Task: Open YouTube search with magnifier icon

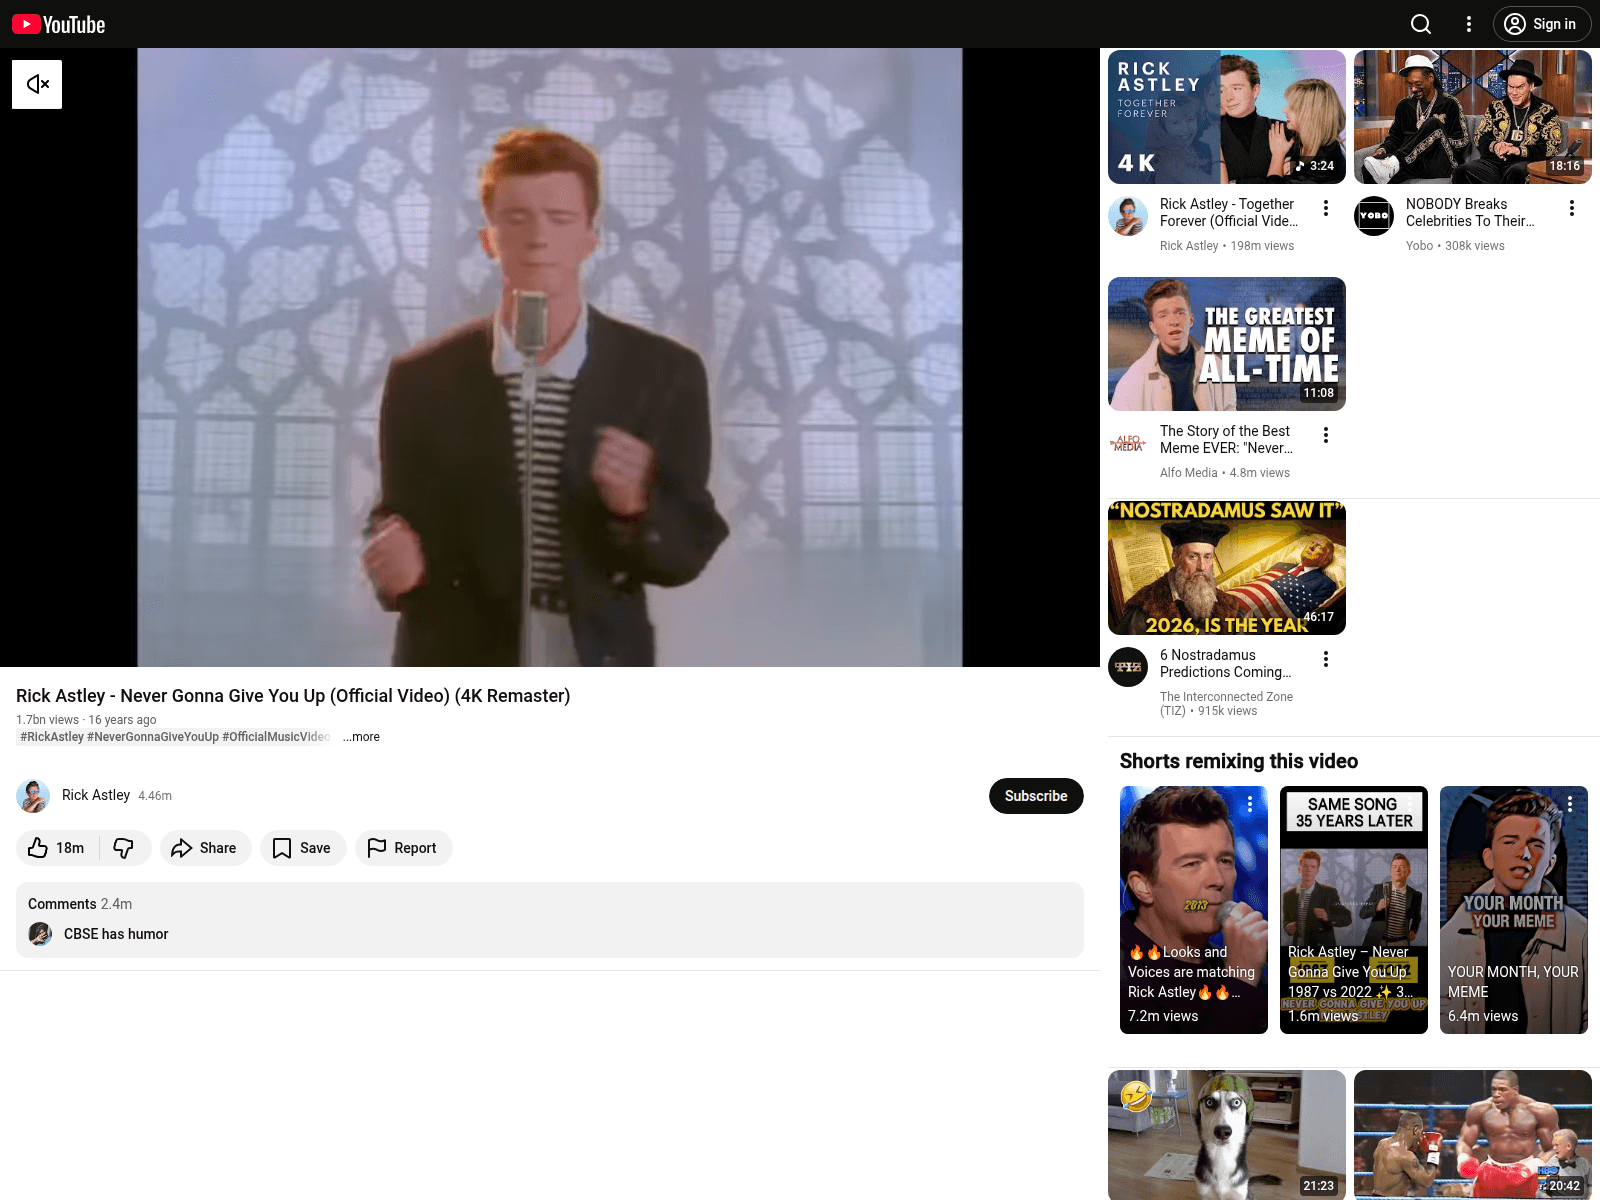Action: pyautogui.click(x=1420, y=24)
